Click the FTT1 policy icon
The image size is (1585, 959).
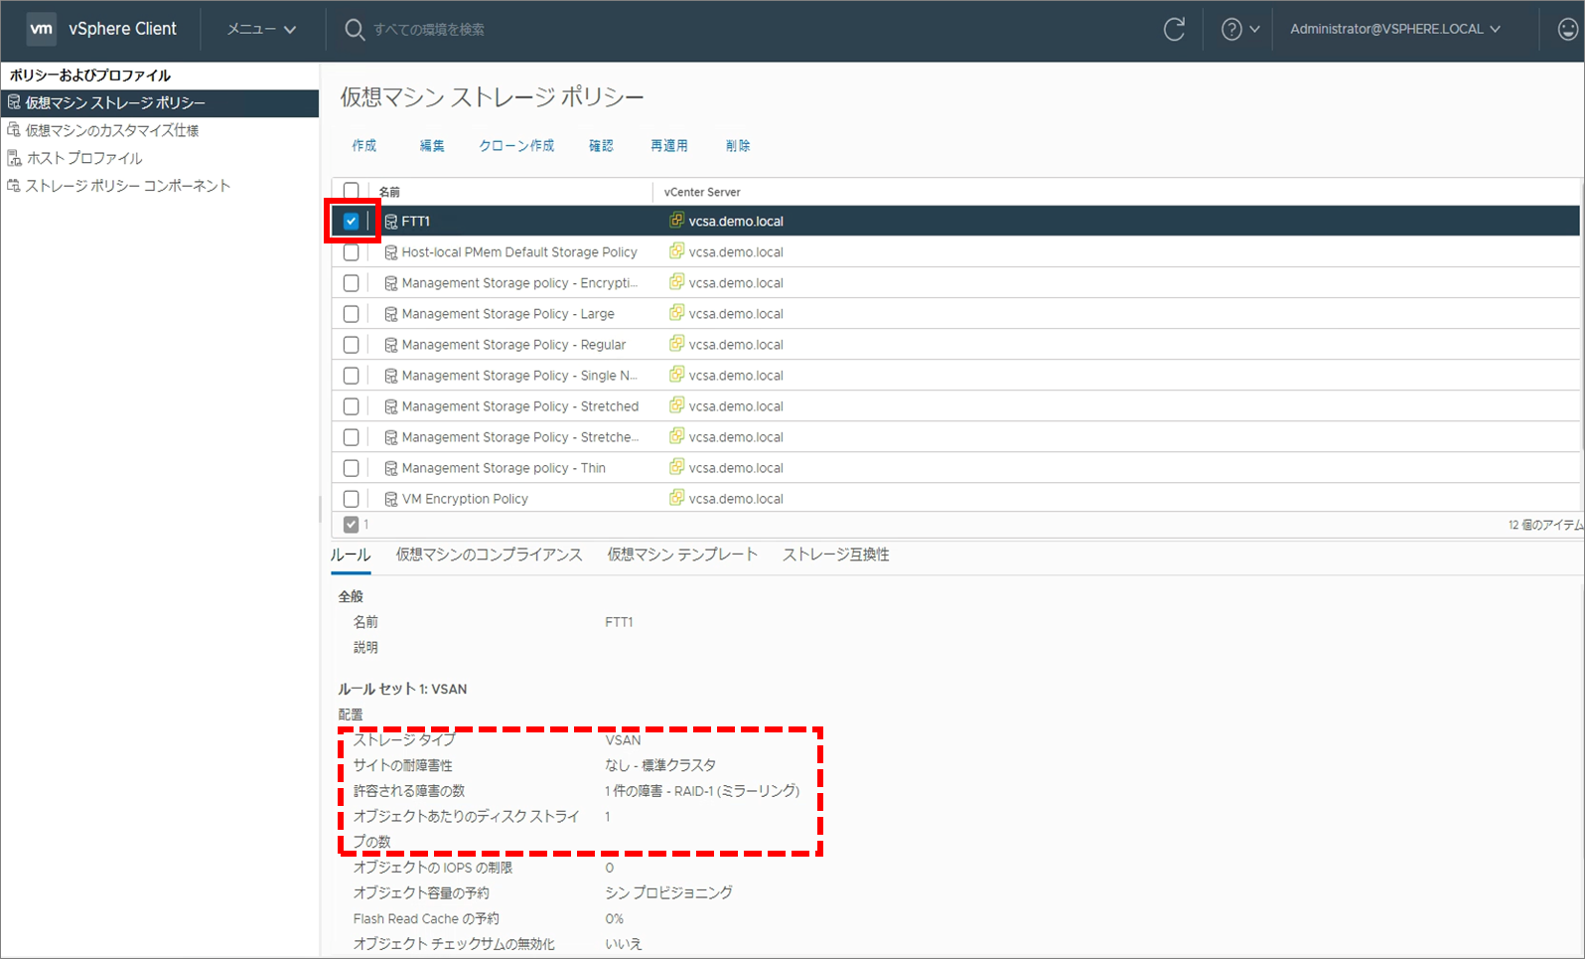click(391, 221)
